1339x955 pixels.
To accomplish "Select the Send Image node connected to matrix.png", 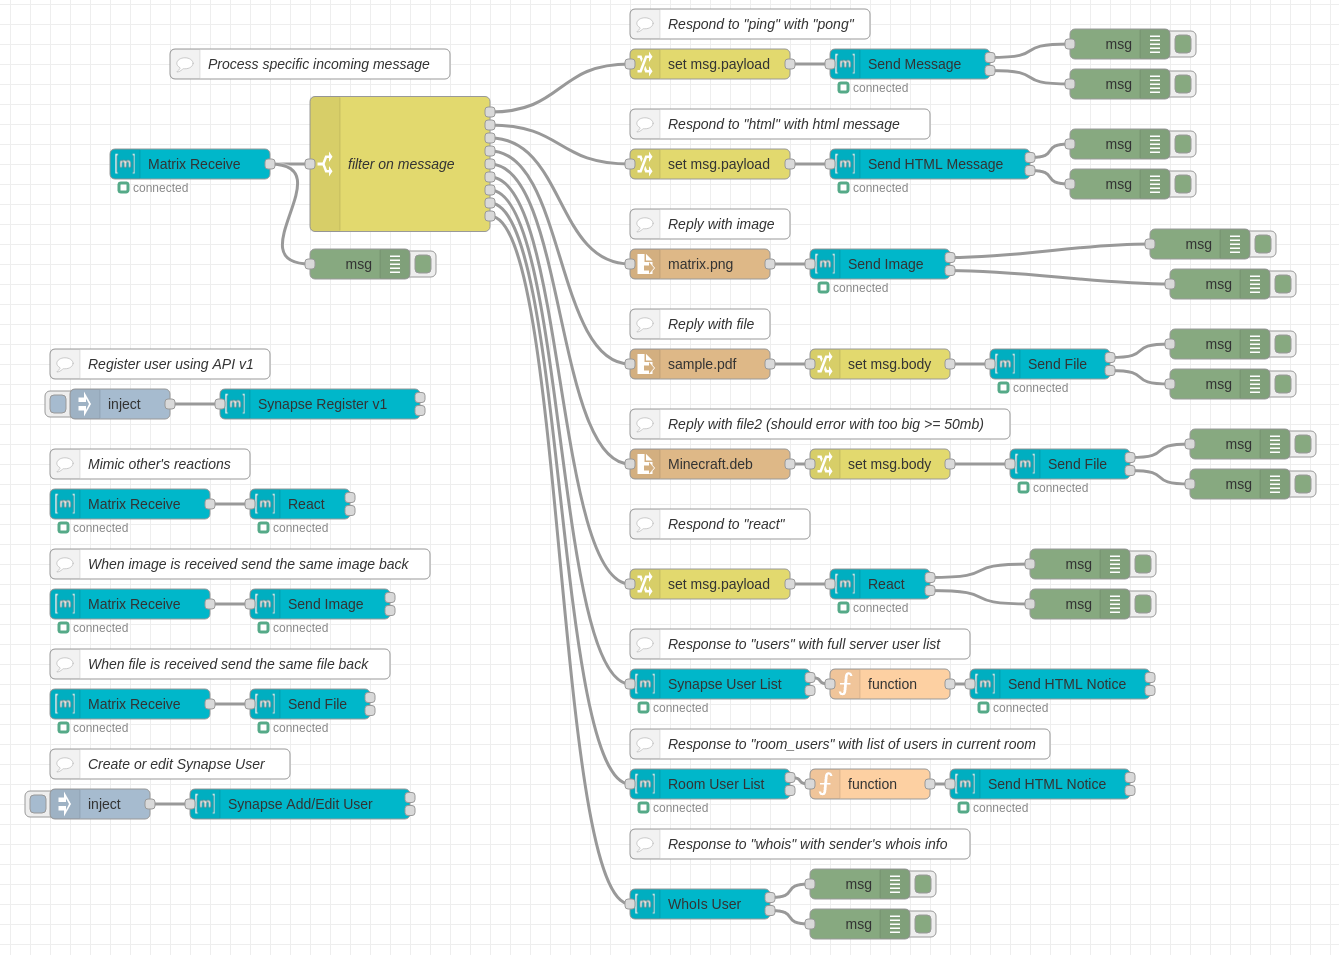I will coord(885,264).
